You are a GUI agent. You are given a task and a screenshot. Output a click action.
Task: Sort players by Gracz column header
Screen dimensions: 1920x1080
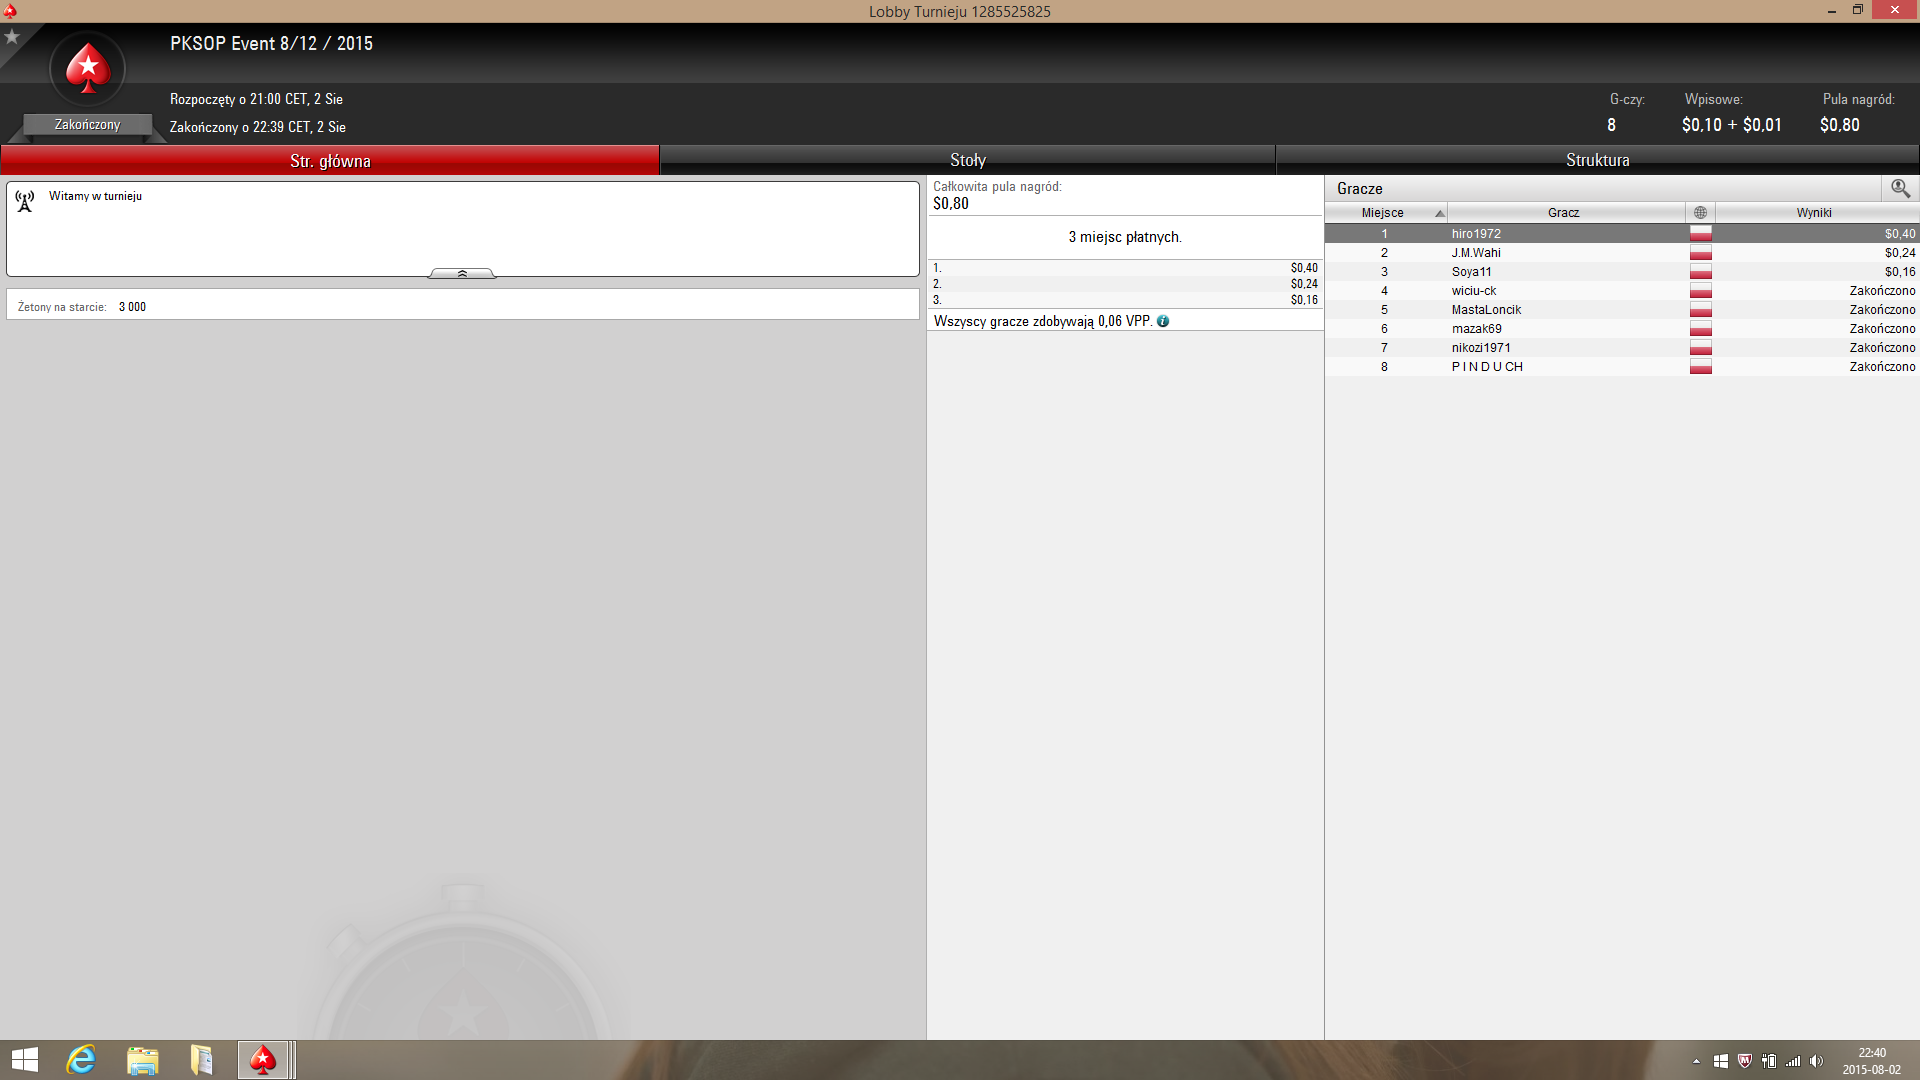pyautogui.click(x=1566, y=213)
